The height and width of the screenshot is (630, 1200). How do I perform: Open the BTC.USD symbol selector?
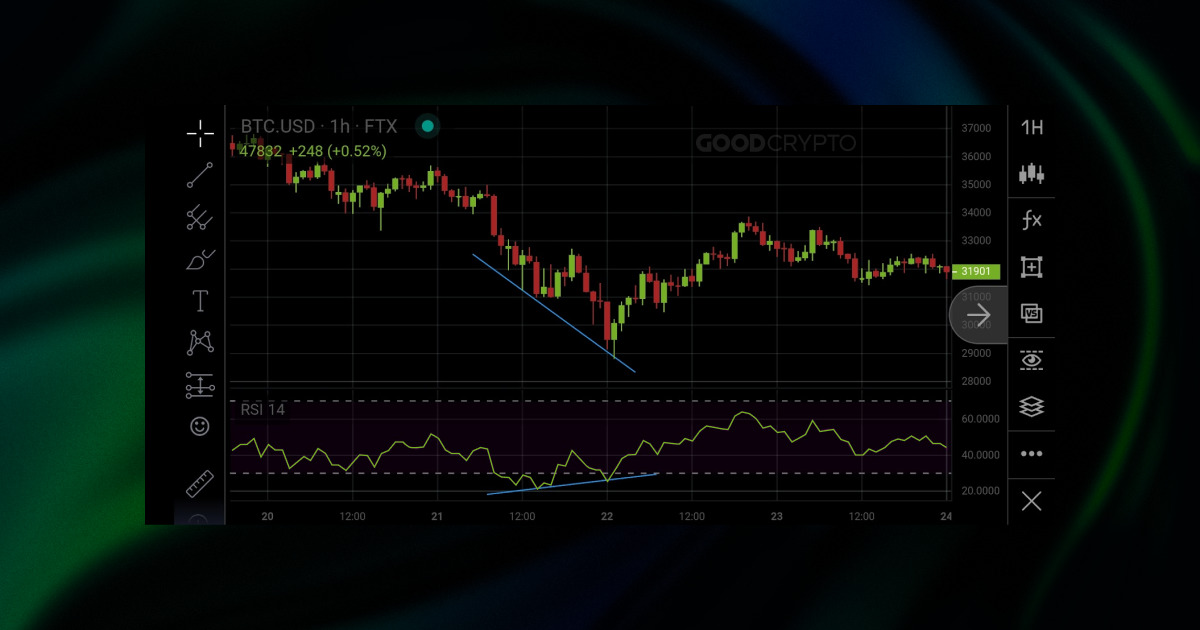point(278,126)
